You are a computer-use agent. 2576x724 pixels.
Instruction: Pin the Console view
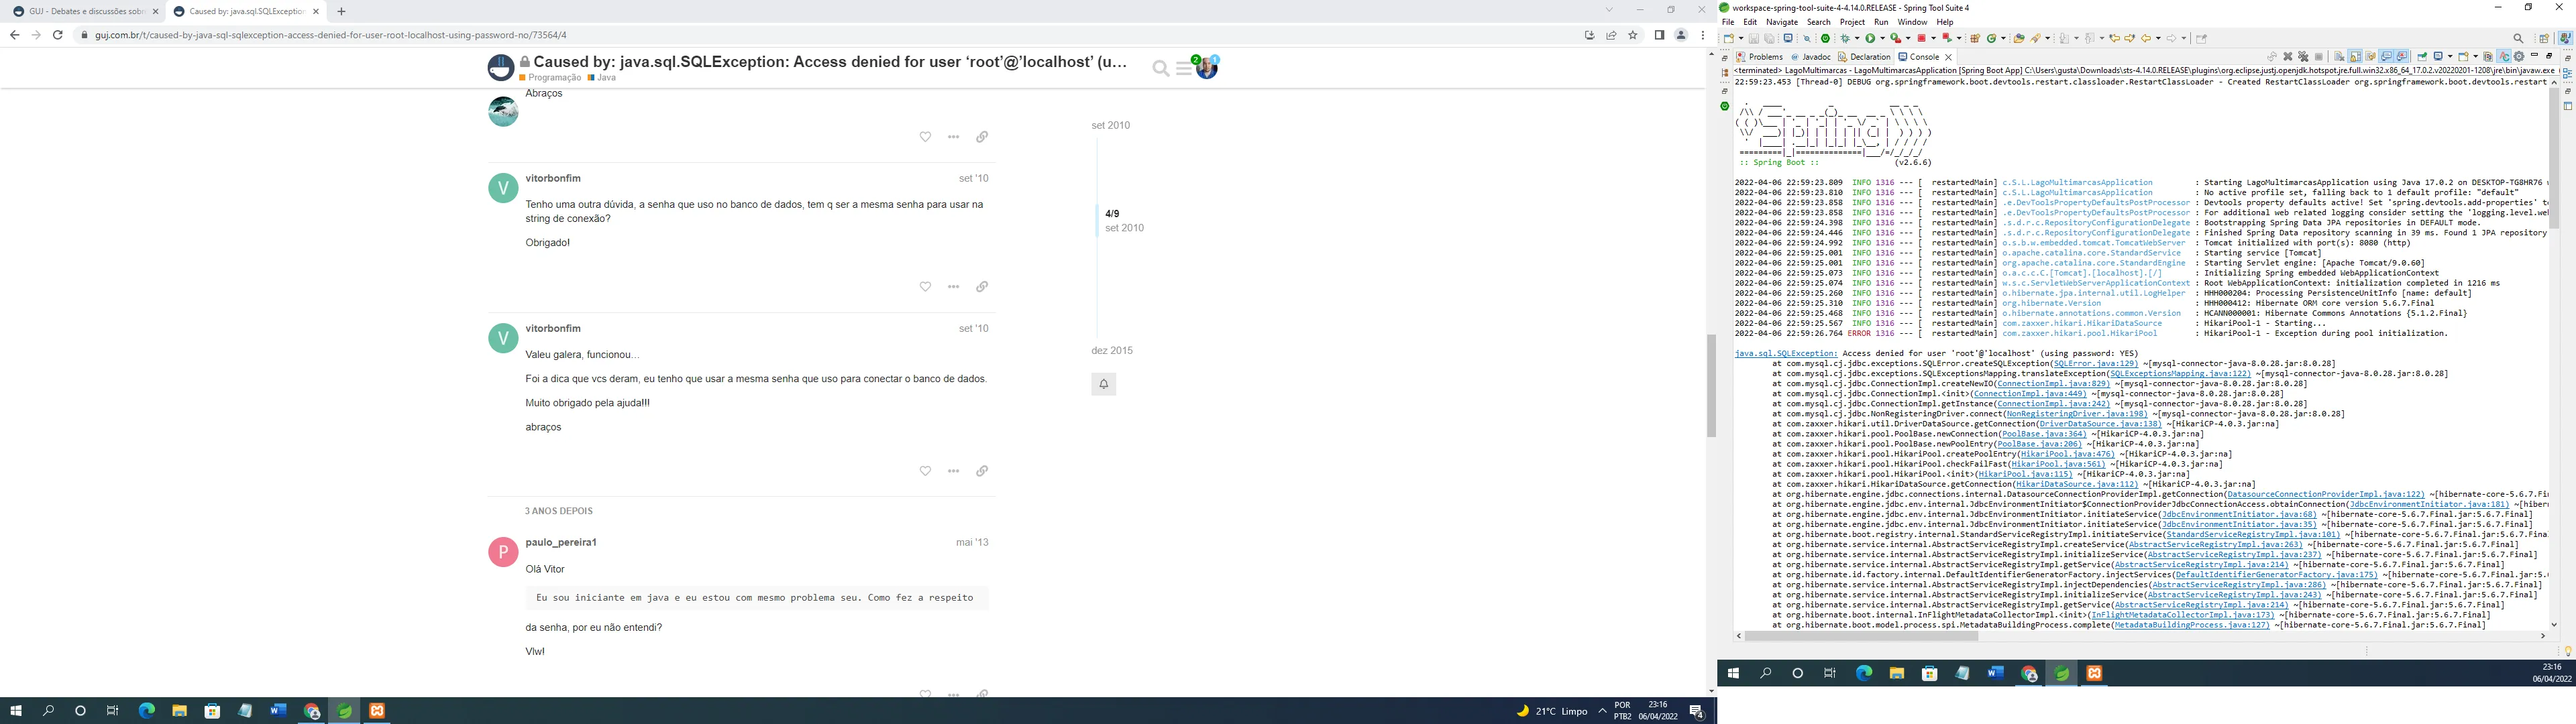click(2423, 57)
